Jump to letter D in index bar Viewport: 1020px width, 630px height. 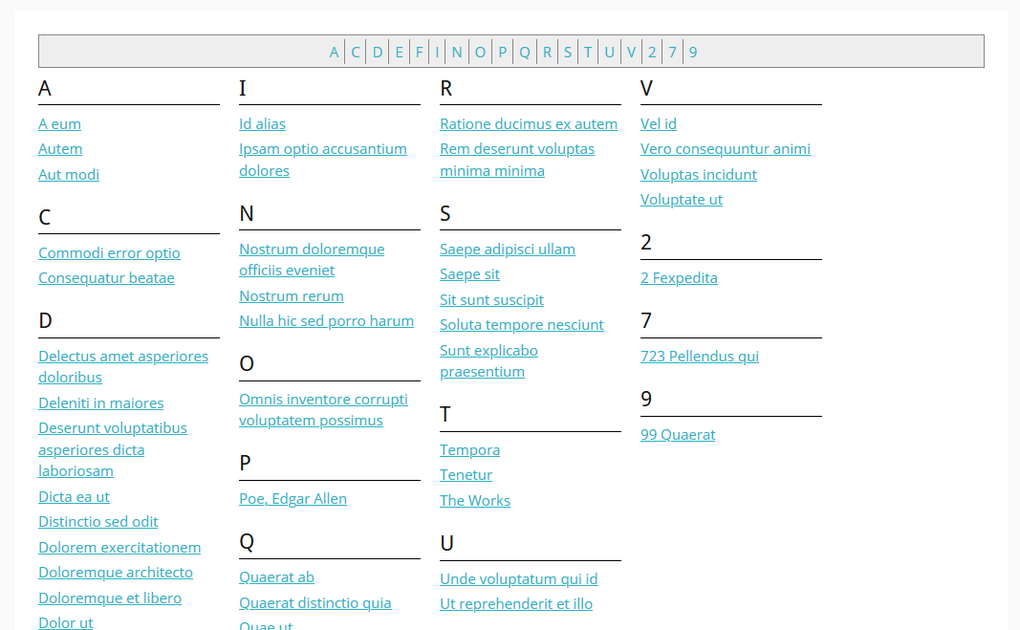pos(378,52)
